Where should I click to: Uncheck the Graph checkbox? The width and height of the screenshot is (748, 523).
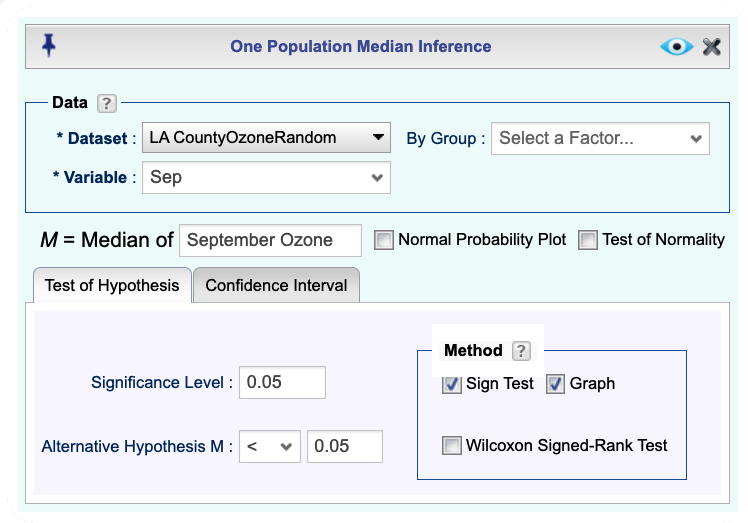click(555, 384)
